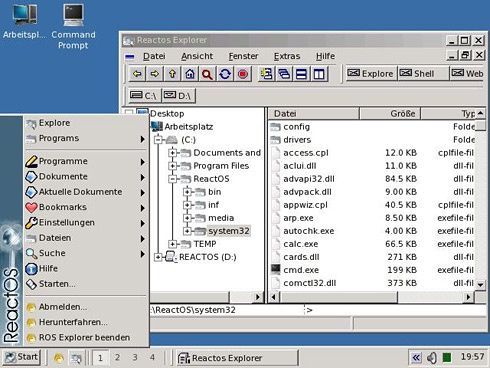Viewport: 490px width, 368px height.
Task: Tile windows horizontally toolbar icon
Action: 301,74
